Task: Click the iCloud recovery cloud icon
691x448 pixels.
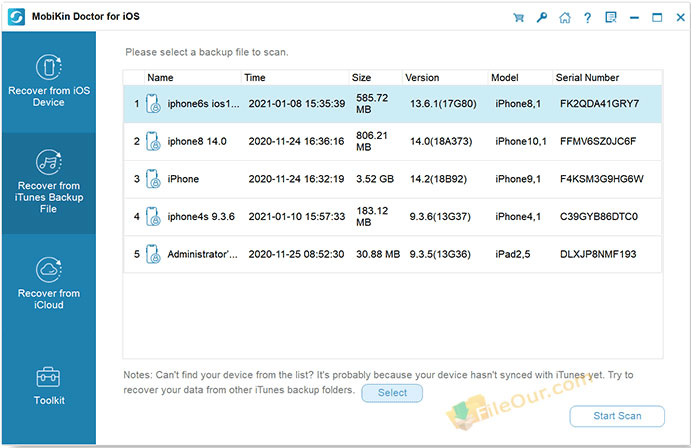Action: [x=48, y=270]
